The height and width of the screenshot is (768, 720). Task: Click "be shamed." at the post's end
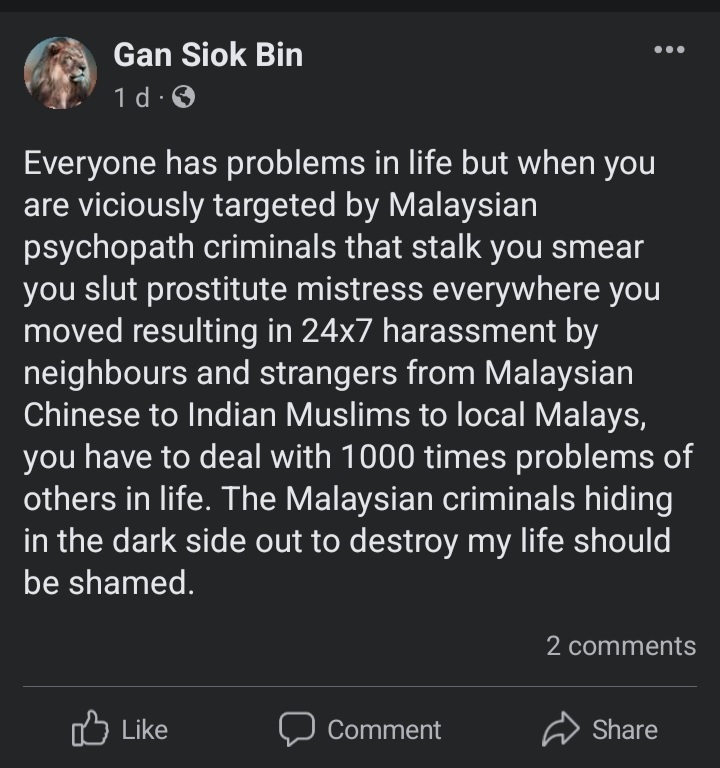point(109,583)
